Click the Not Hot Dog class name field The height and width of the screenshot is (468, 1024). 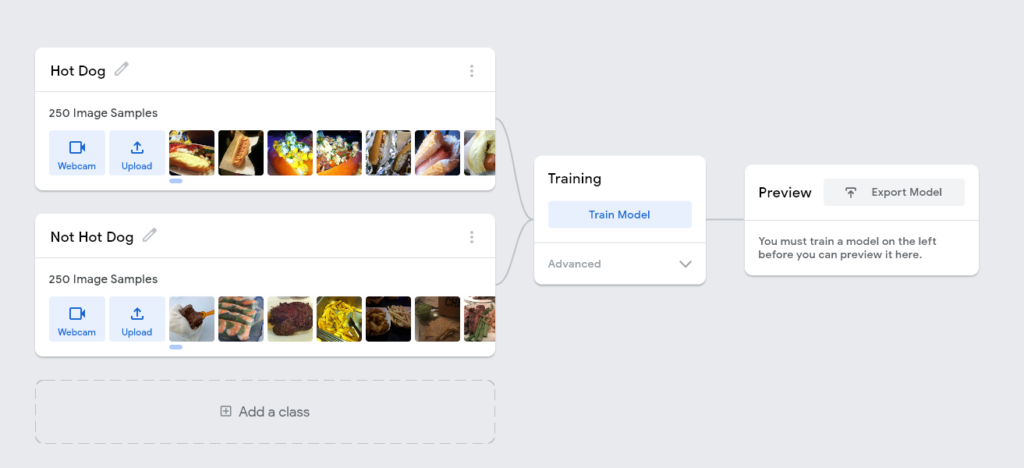(x=92, y=237)
